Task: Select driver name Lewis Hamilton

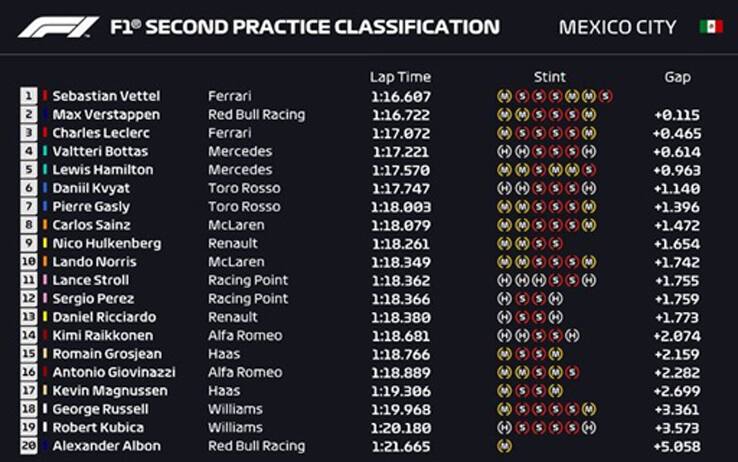Action: coord(101,170)
